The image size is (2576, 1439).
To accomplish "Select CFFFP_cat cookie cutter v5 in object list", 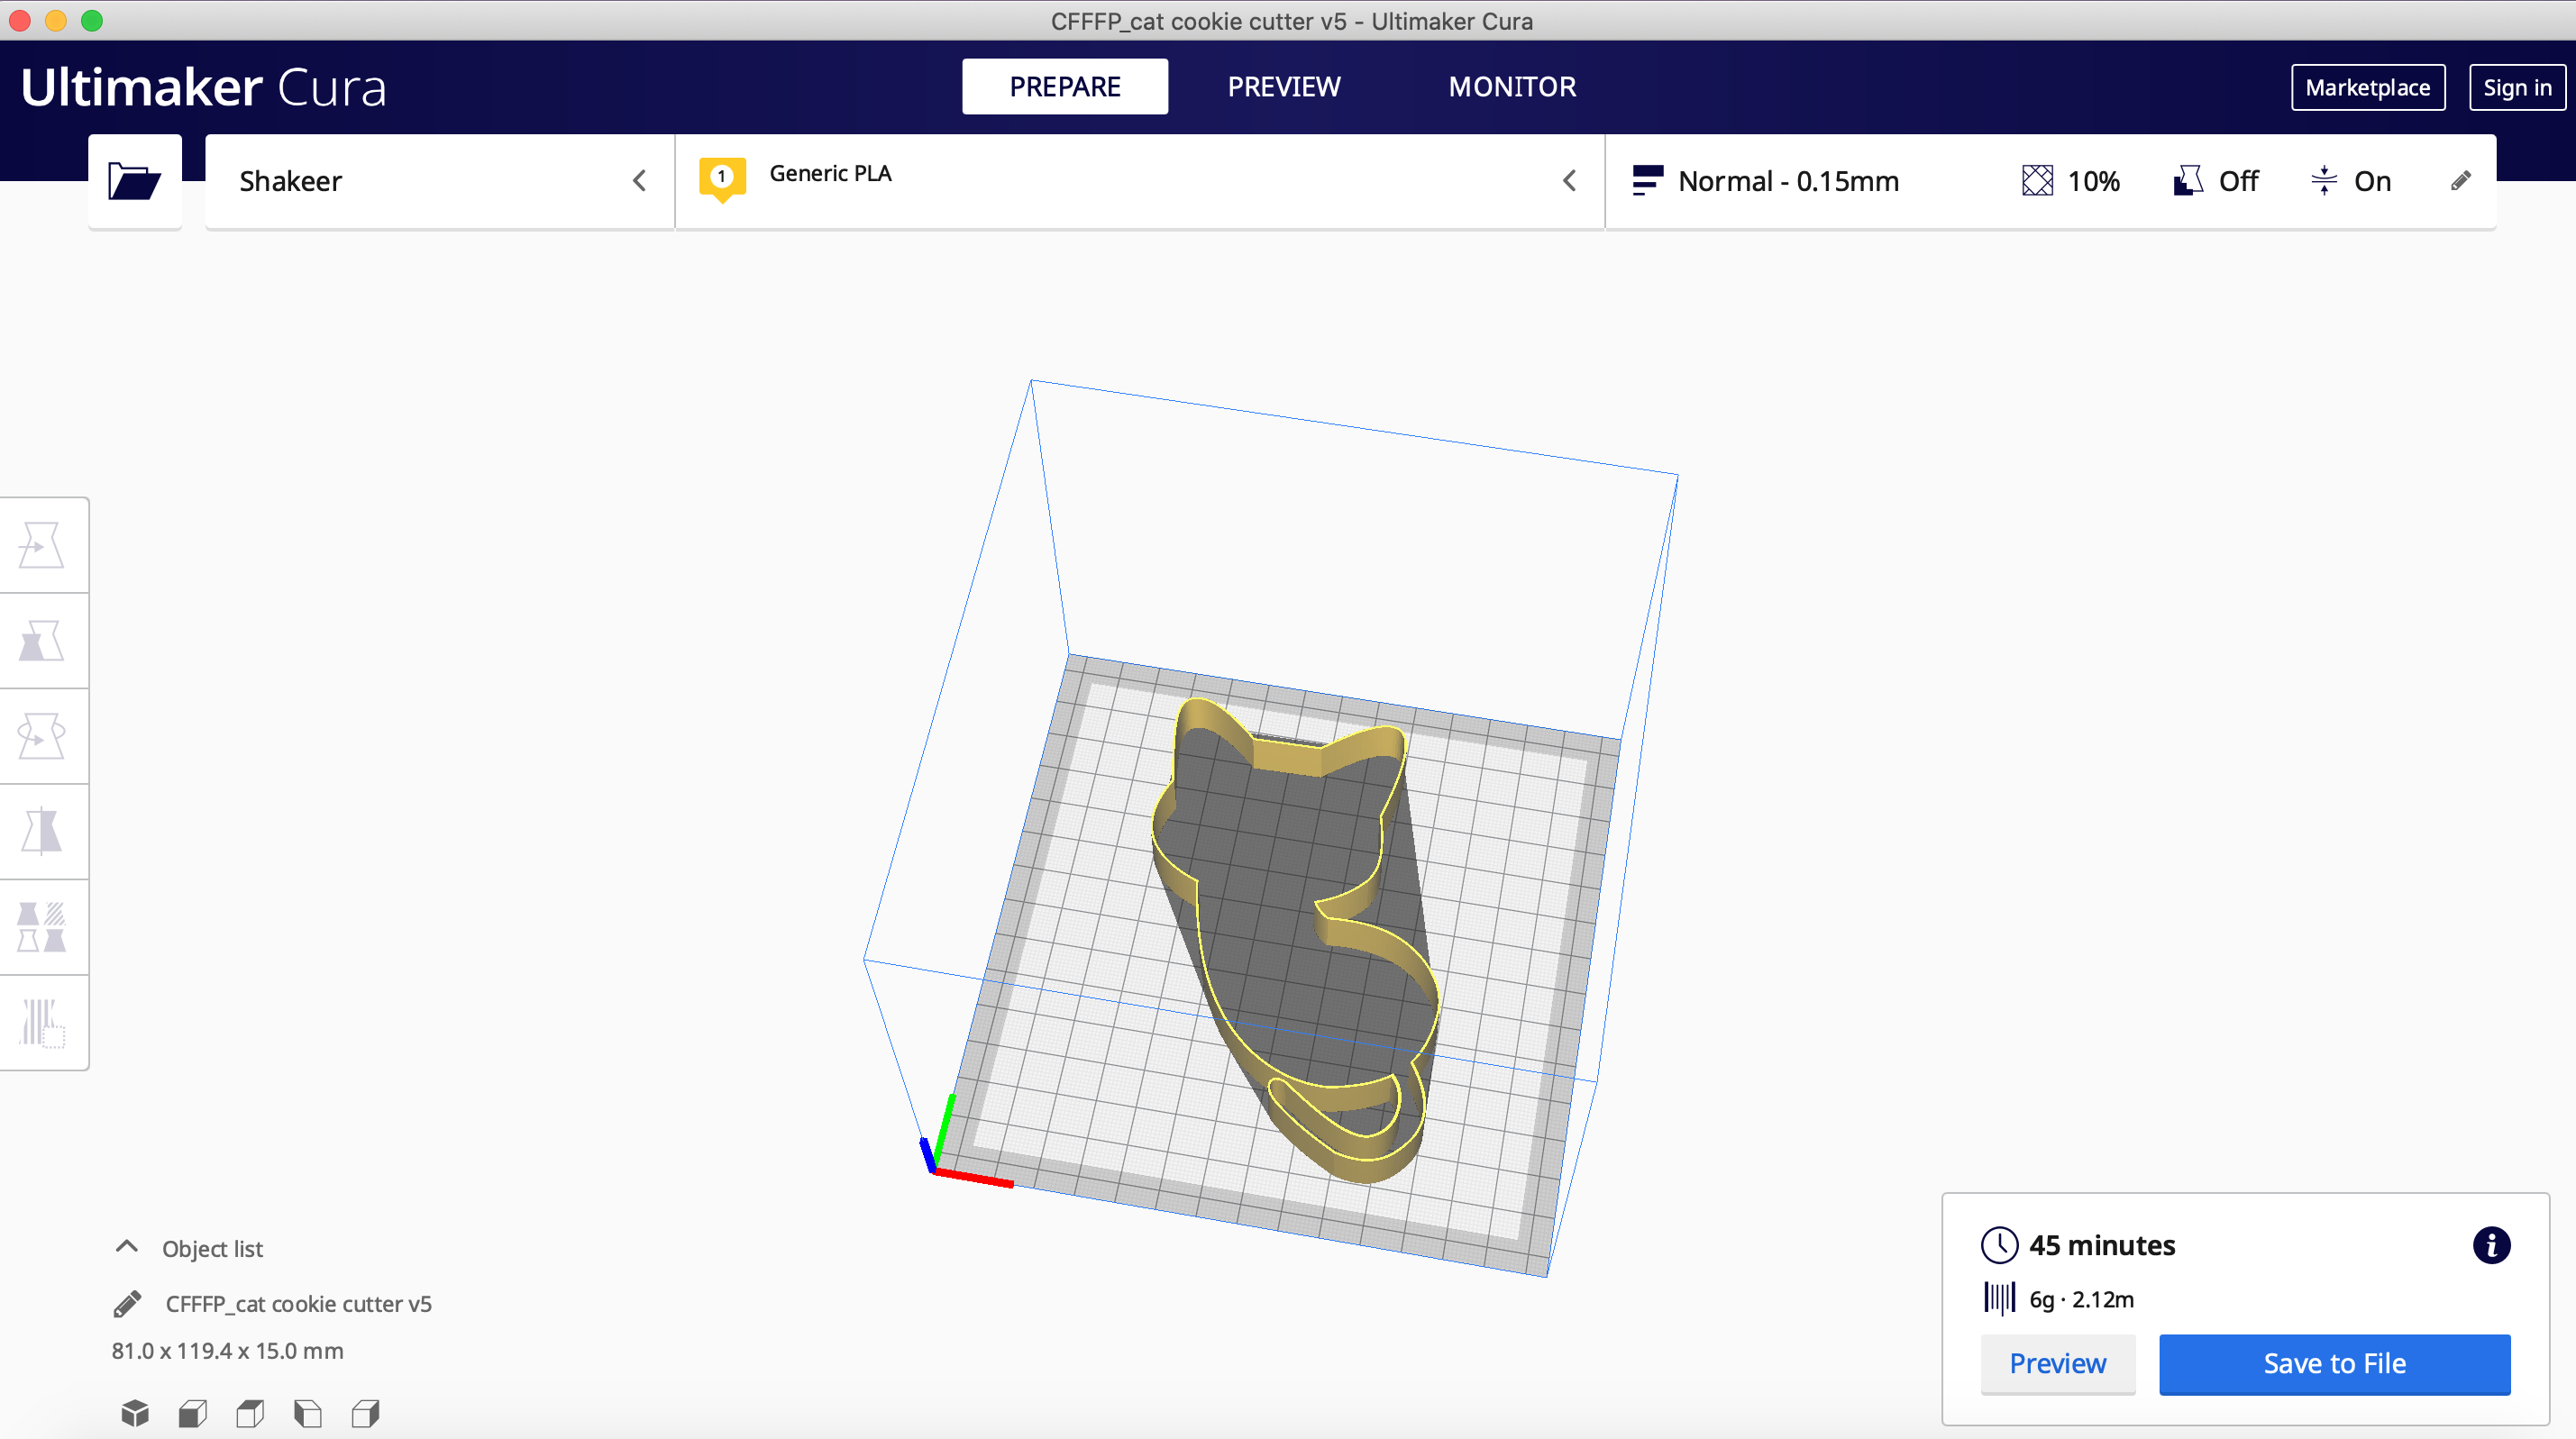I will pos(298,1304).
